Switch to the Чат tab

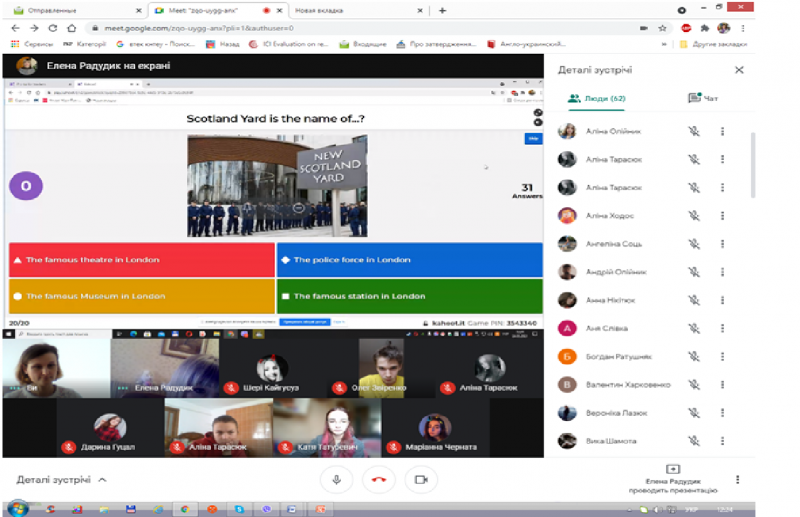703,98
